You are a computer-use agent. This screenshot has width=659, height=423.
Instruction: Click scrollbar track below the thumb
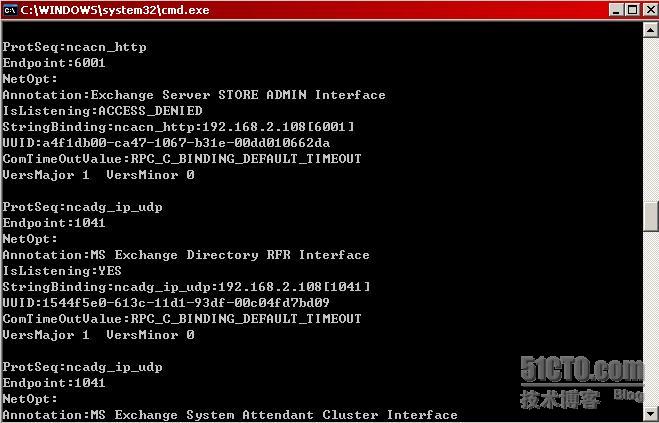pos(651,318)
